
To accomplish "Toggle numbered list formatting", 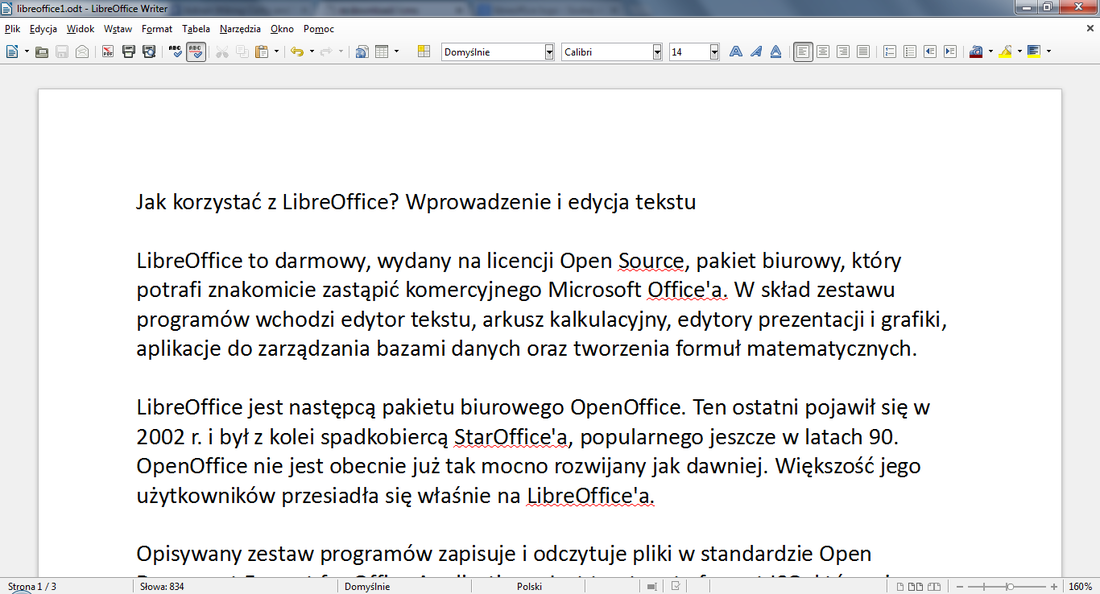I will pos(890,51).
